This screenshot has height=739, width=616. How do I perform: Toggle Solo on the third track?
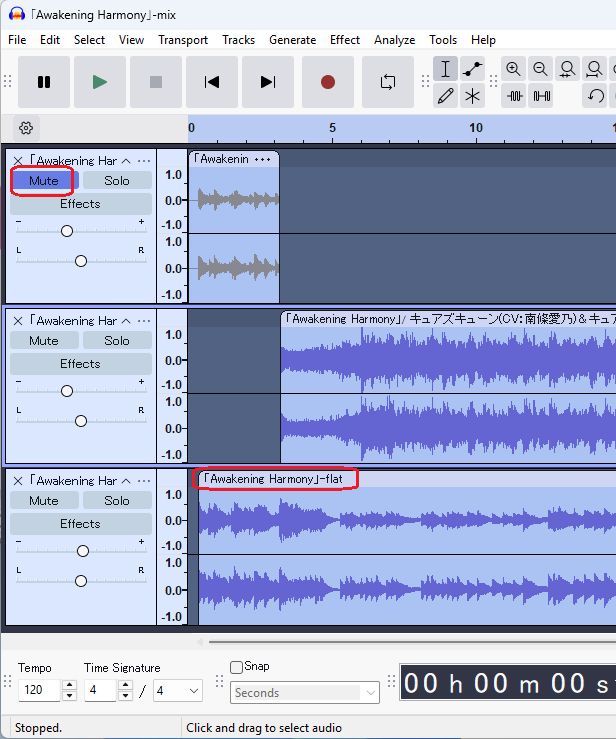[117, 500]
